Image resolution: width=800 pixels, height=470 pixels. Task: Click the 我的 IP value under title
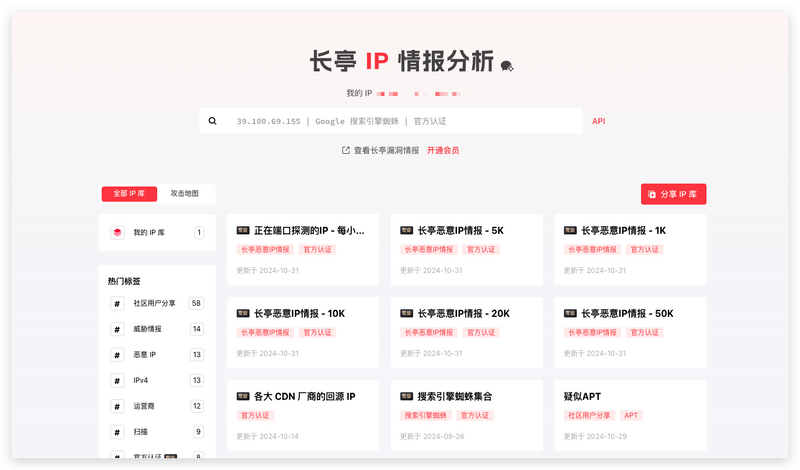(x=426, y=93)
